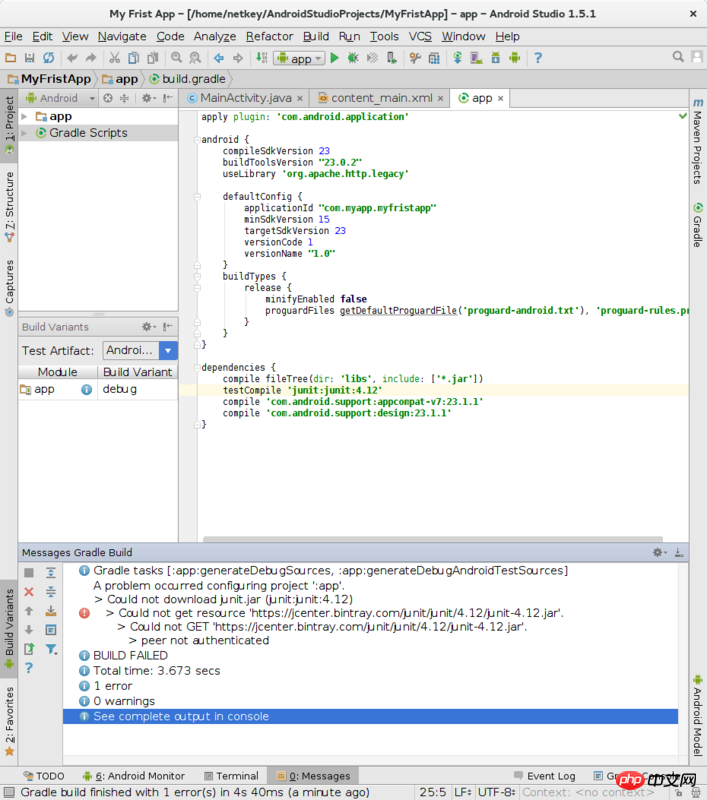Click the Undo arrow in the toolbar
The image size is (707, 800).
[72, 58]
